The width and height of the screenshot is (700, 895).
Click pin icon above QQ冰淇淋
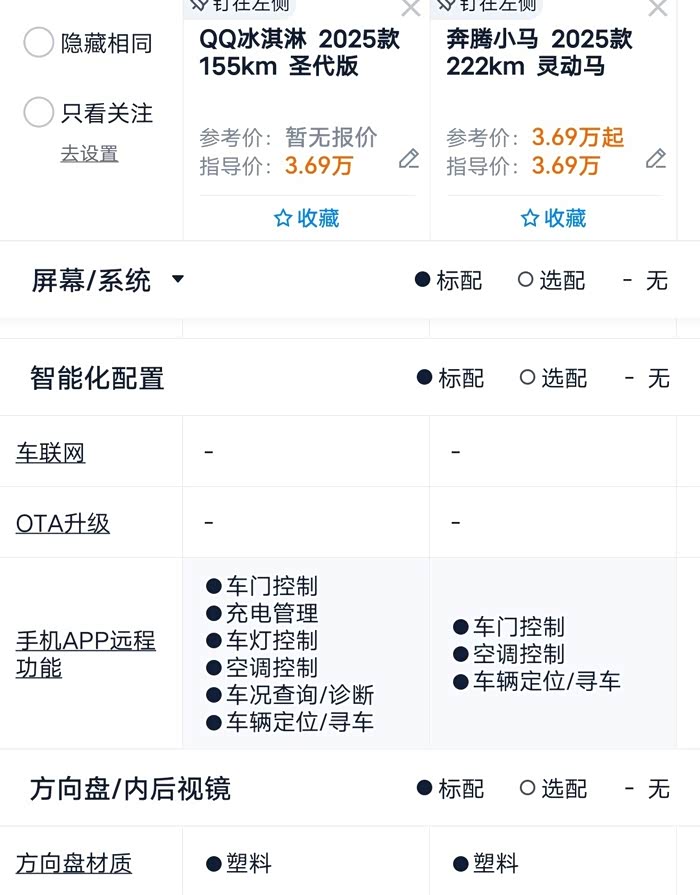click(198, 4)
